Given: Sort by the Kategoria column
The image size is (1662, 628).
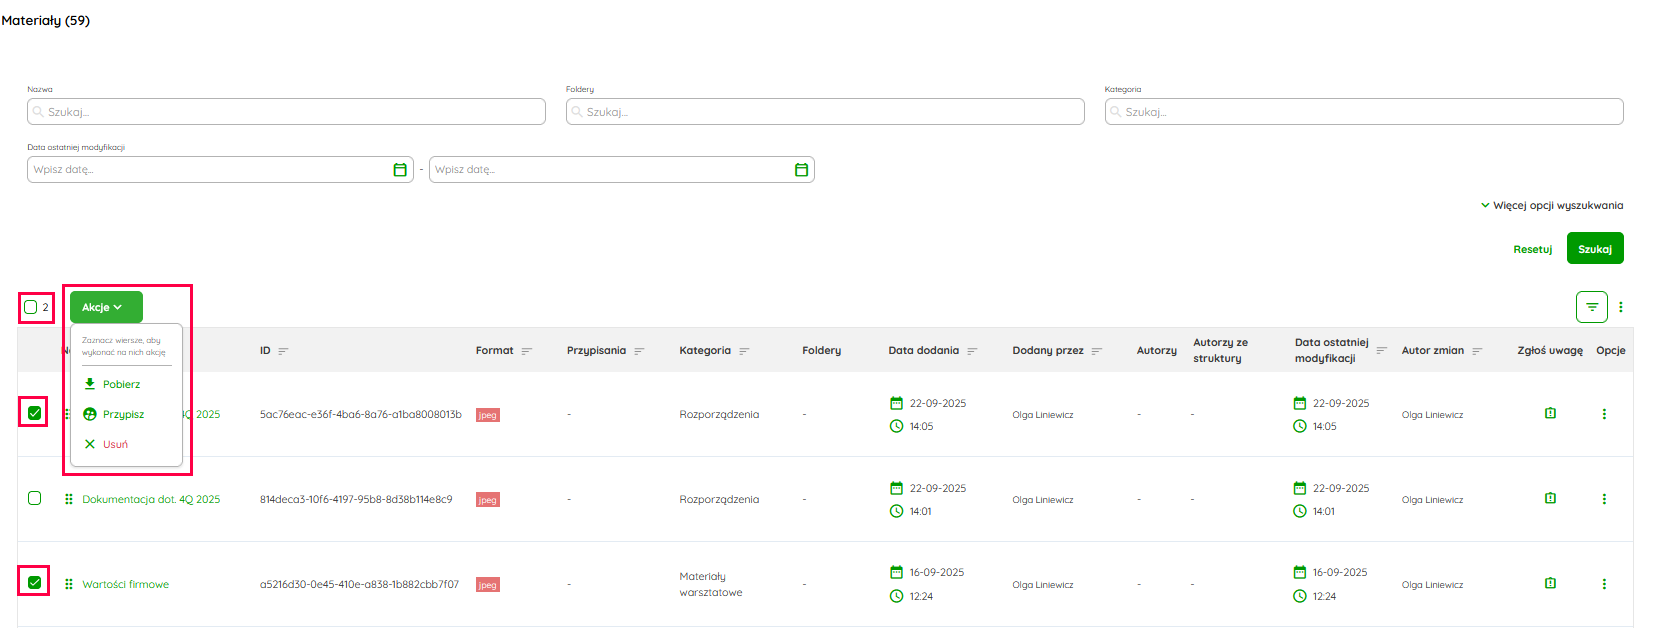Looking at the screenshot, I should [x=744, y=351].
